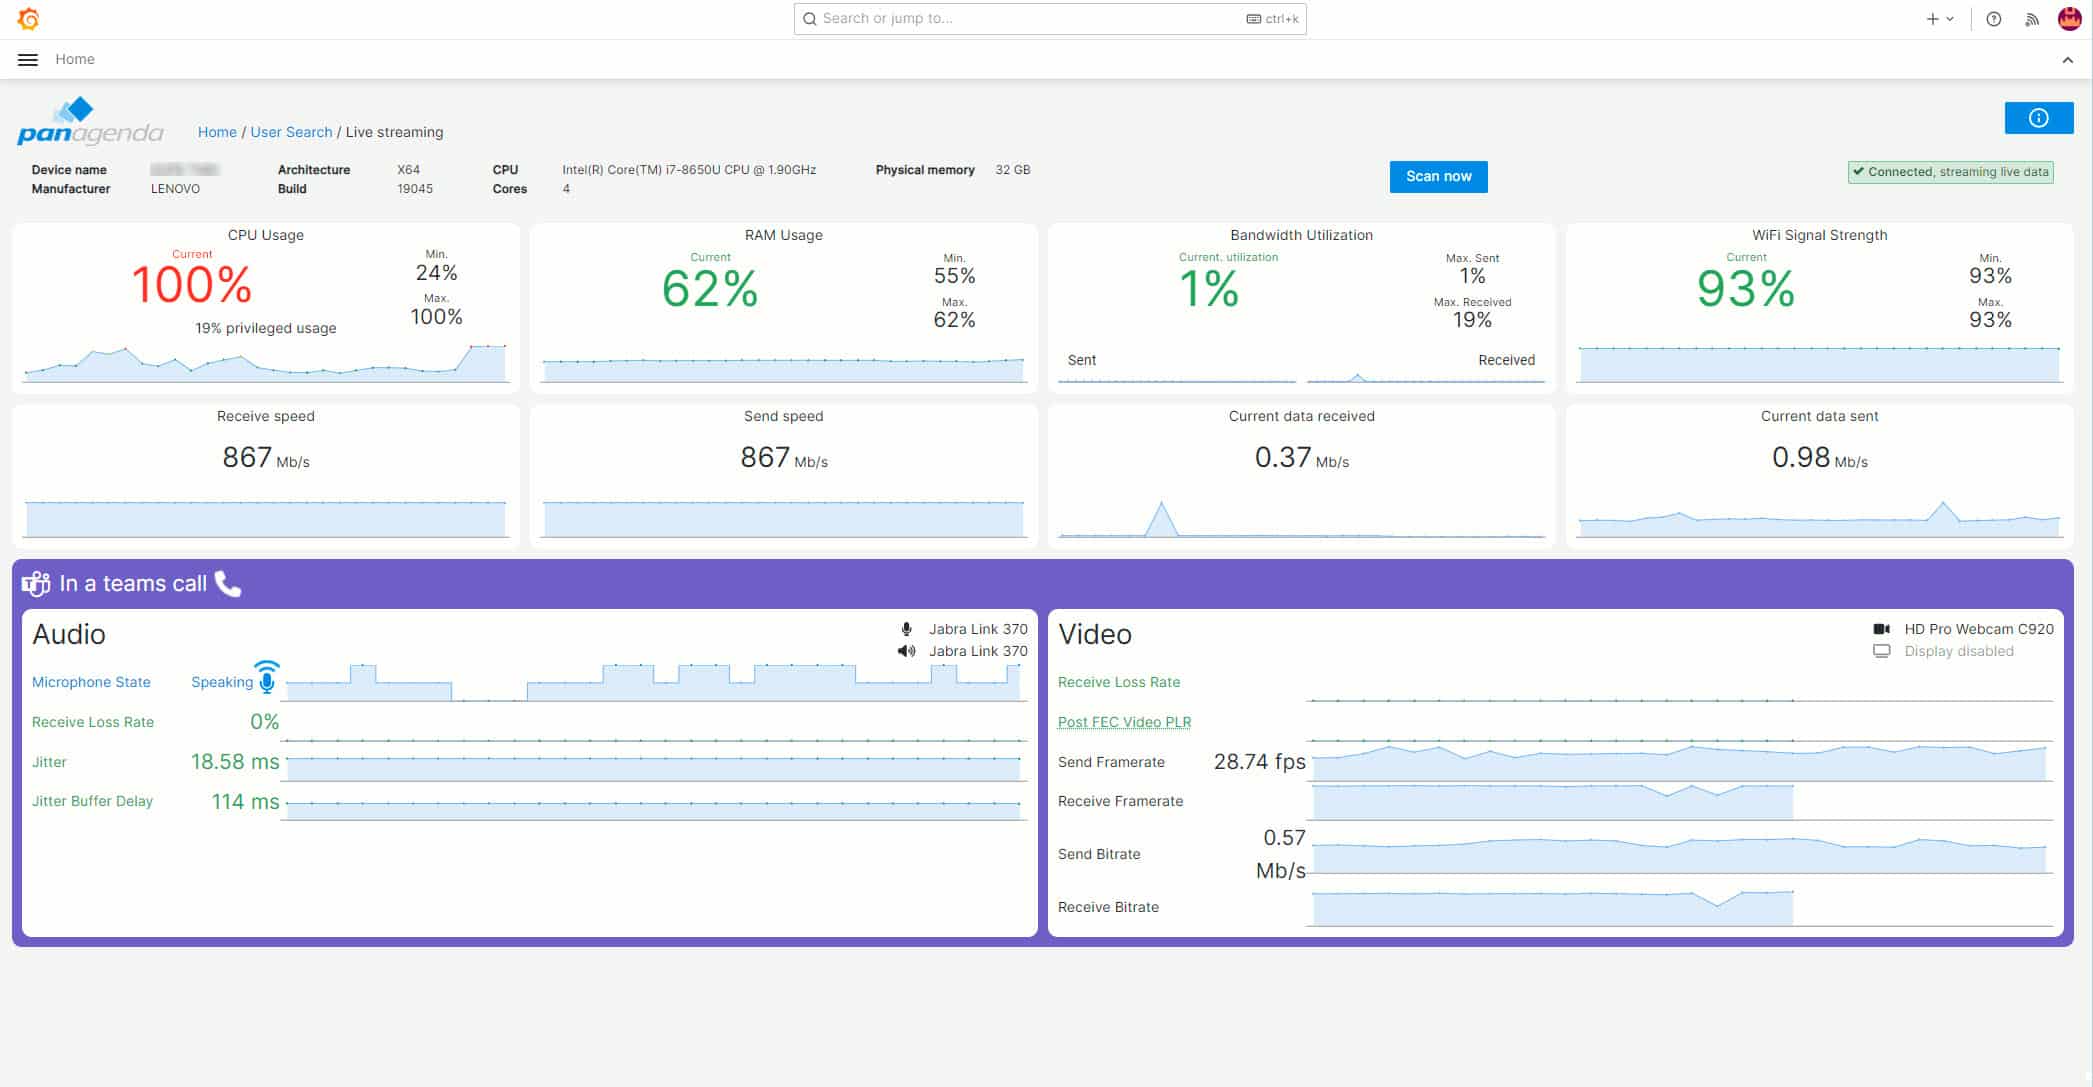Click the Speaking microphone state icon
Image resolution: width=2093 pixels, height=1087 pixels.
[x=267, y=678]
